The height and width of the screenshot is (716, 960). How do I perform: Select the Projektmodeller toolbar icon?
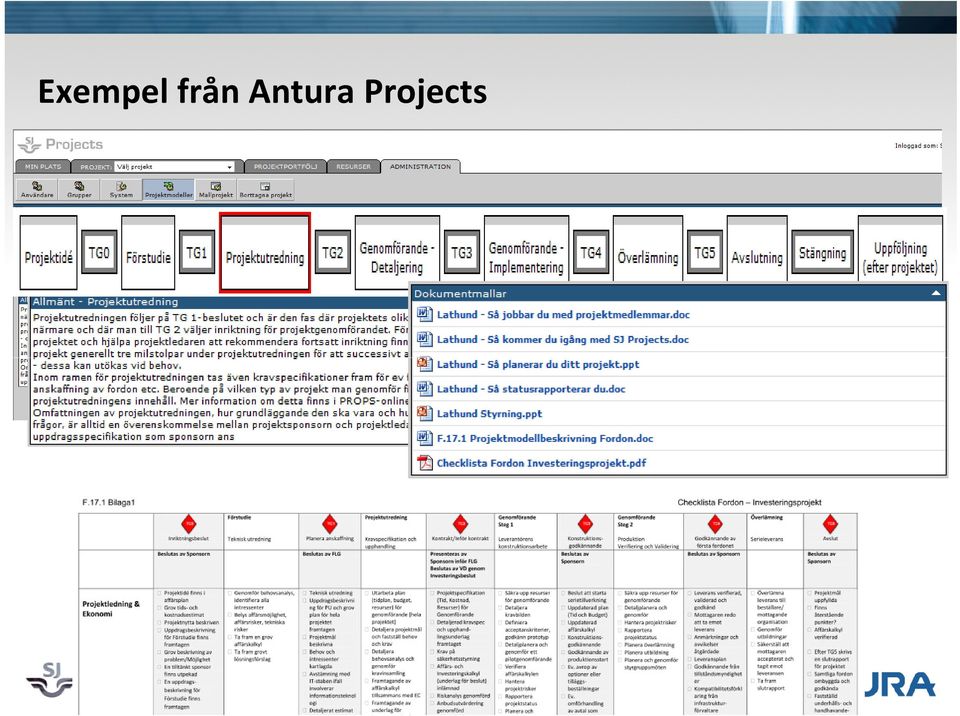coord(168,189)
